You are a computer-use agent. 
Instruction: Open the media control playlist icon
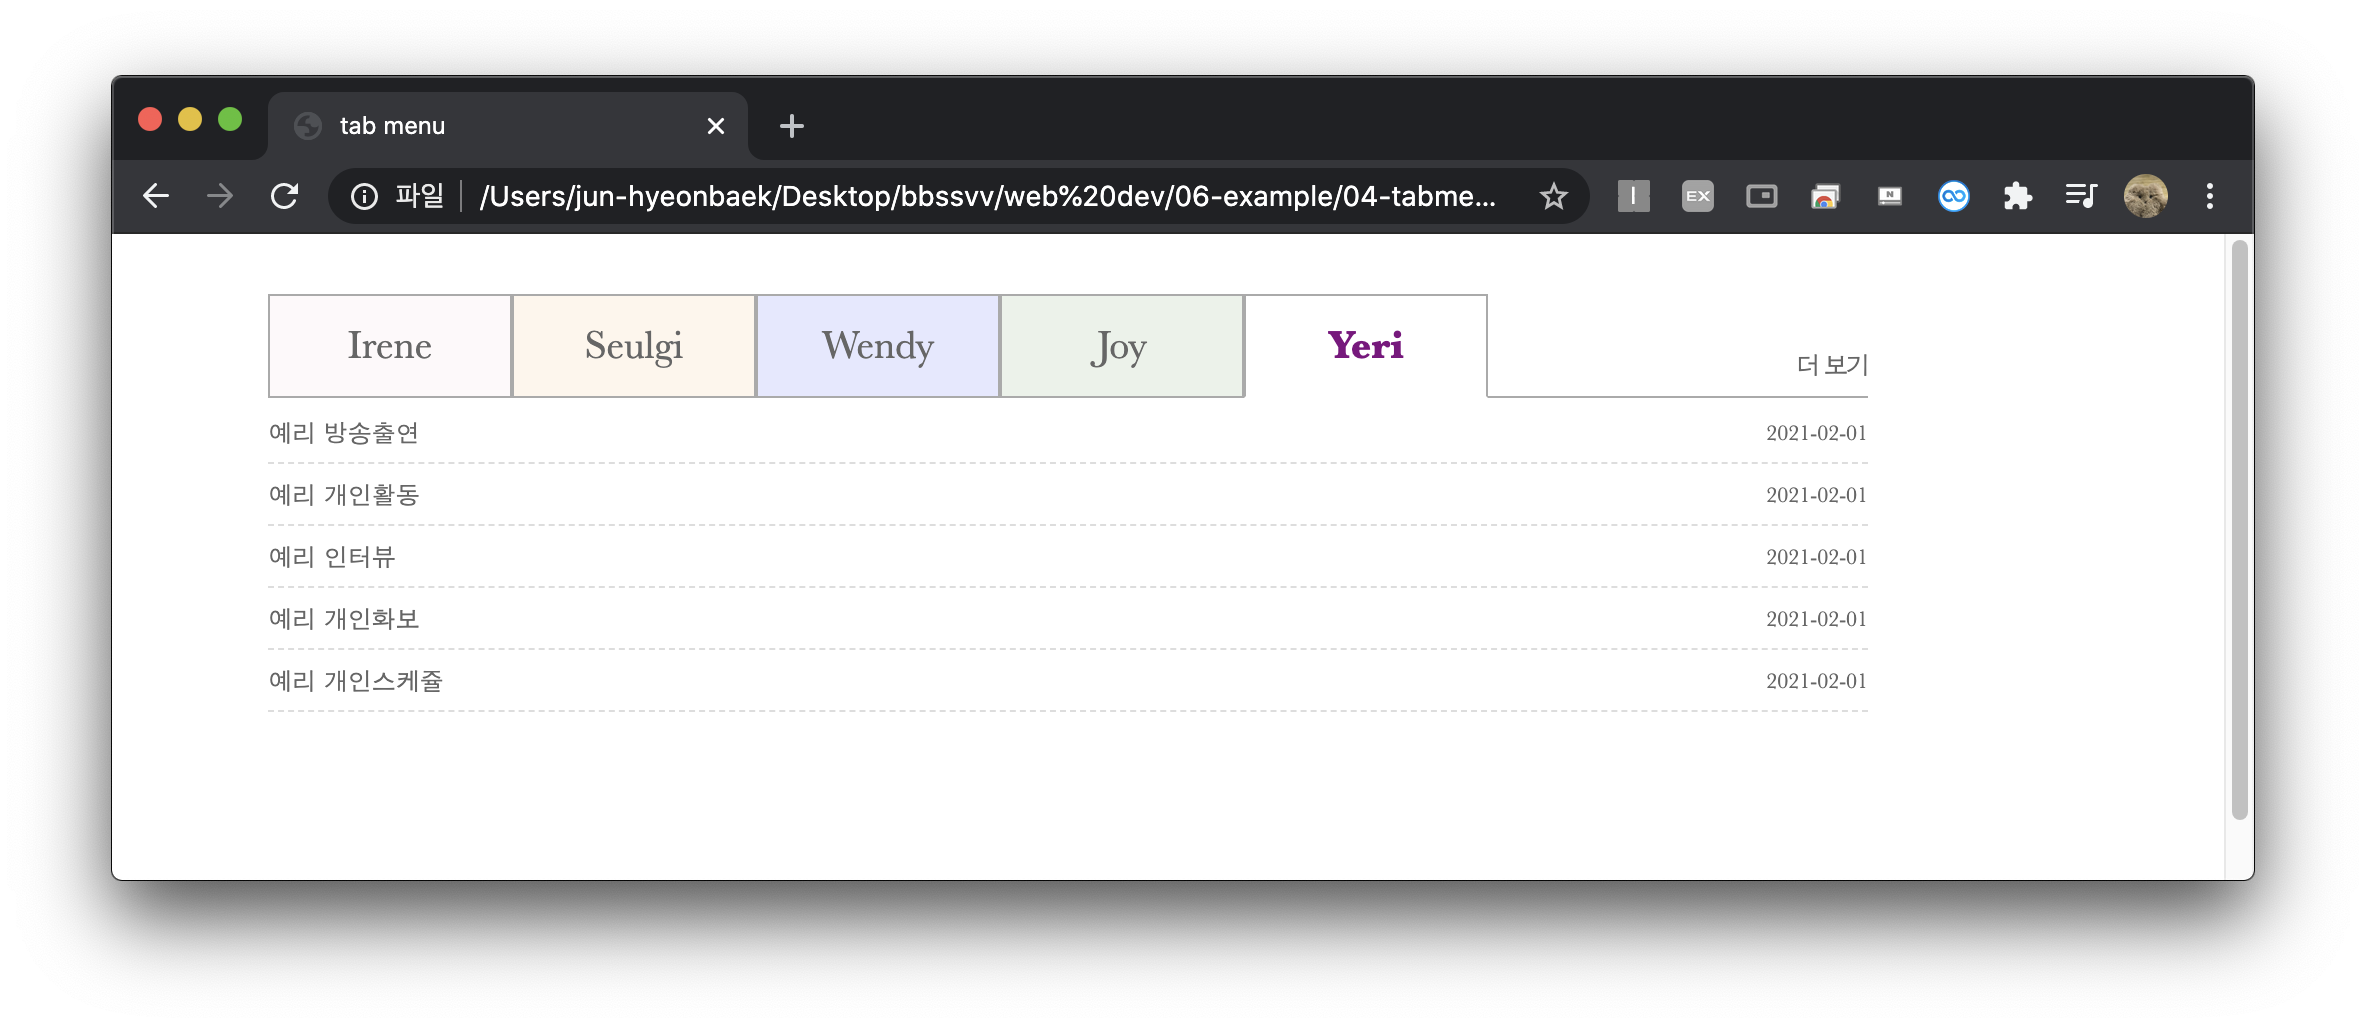coord(2081,196)
